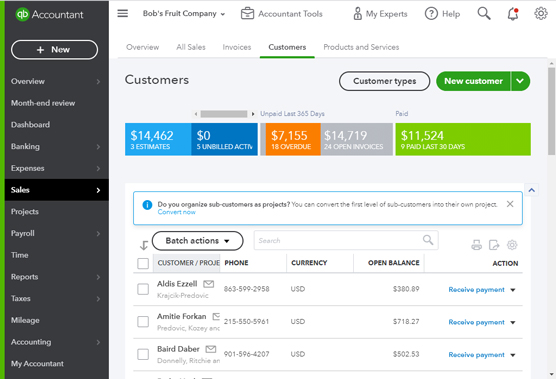The width and height of the screenshot is (556, 379).
Task: Sort by the Open Balance column header
Action: click(x=393, y=263)
